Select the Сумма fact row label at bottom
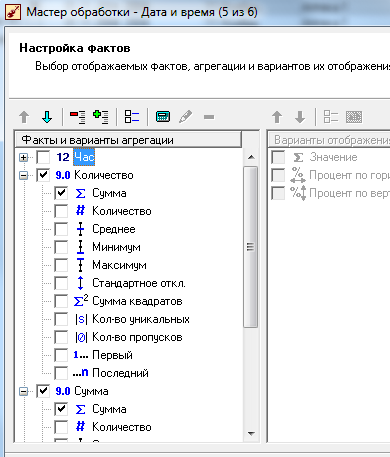Screen dimensions: 390x457 (91, 391)
